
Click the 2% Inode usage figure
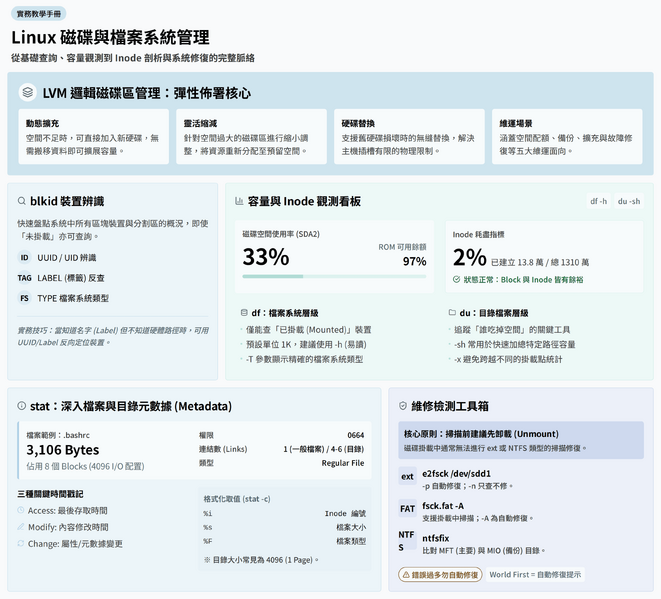pyautogui.click(x=470, y=257)
